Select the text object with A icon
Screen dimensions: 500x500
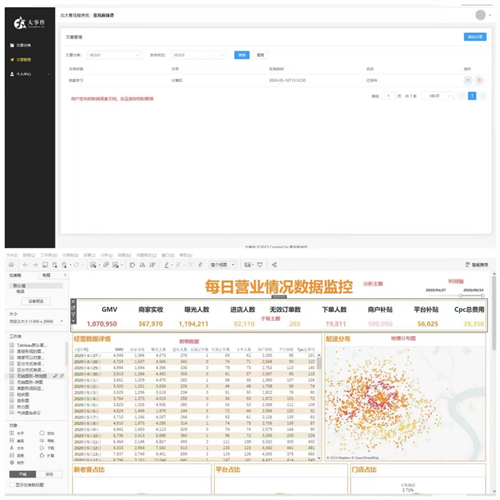tap(16, 448)
